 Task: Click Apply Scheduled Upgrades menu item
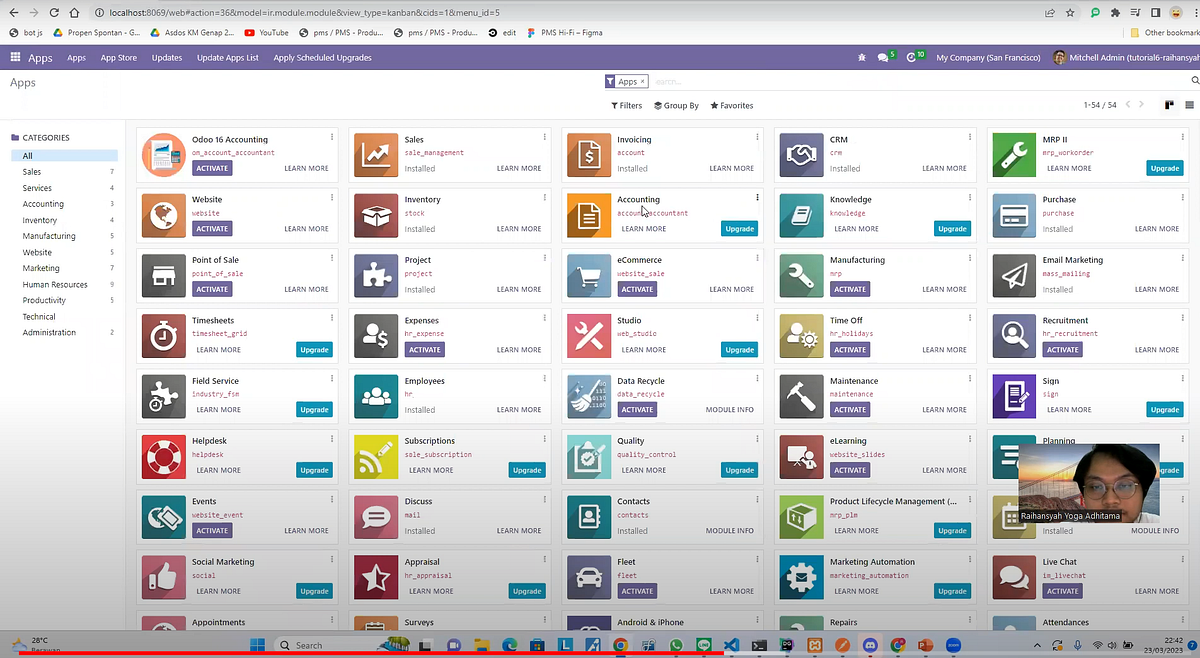(322, 58)
